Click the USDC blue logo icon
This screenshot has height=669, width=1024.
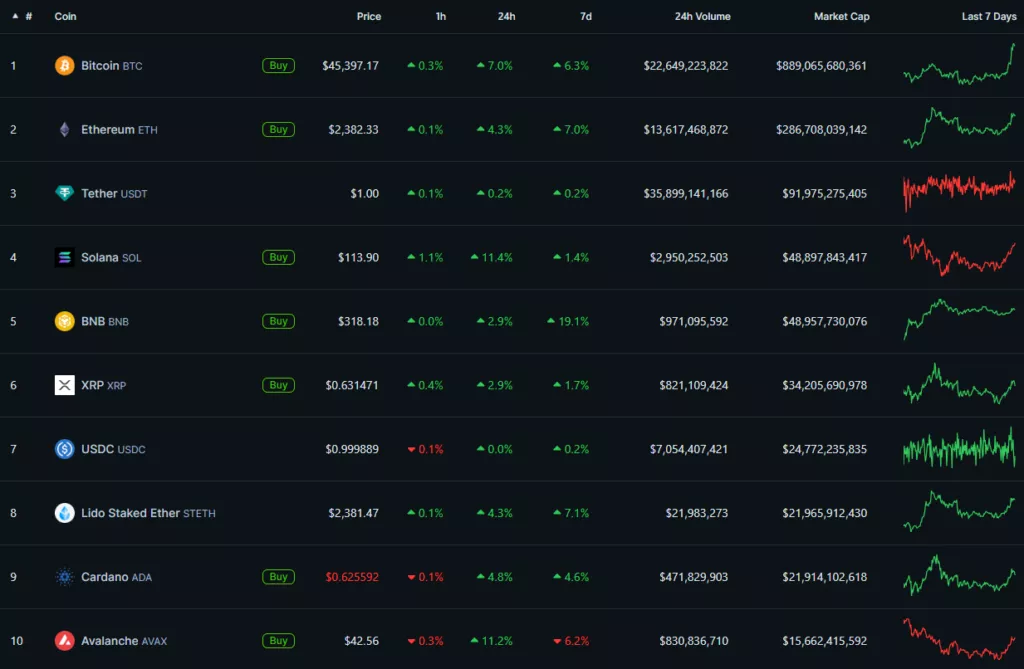(64, 449)
